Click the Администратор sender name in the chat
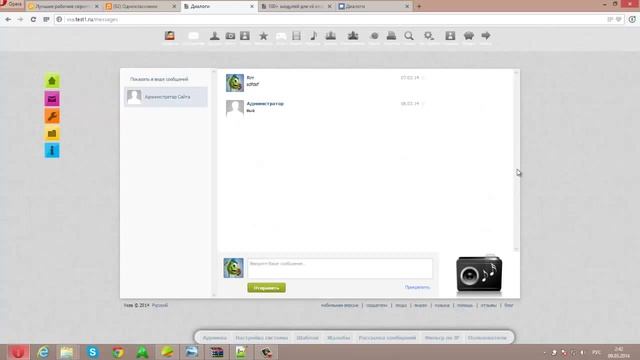The width and height of the screenshot is (640, 360). click(x=265, y=104)
